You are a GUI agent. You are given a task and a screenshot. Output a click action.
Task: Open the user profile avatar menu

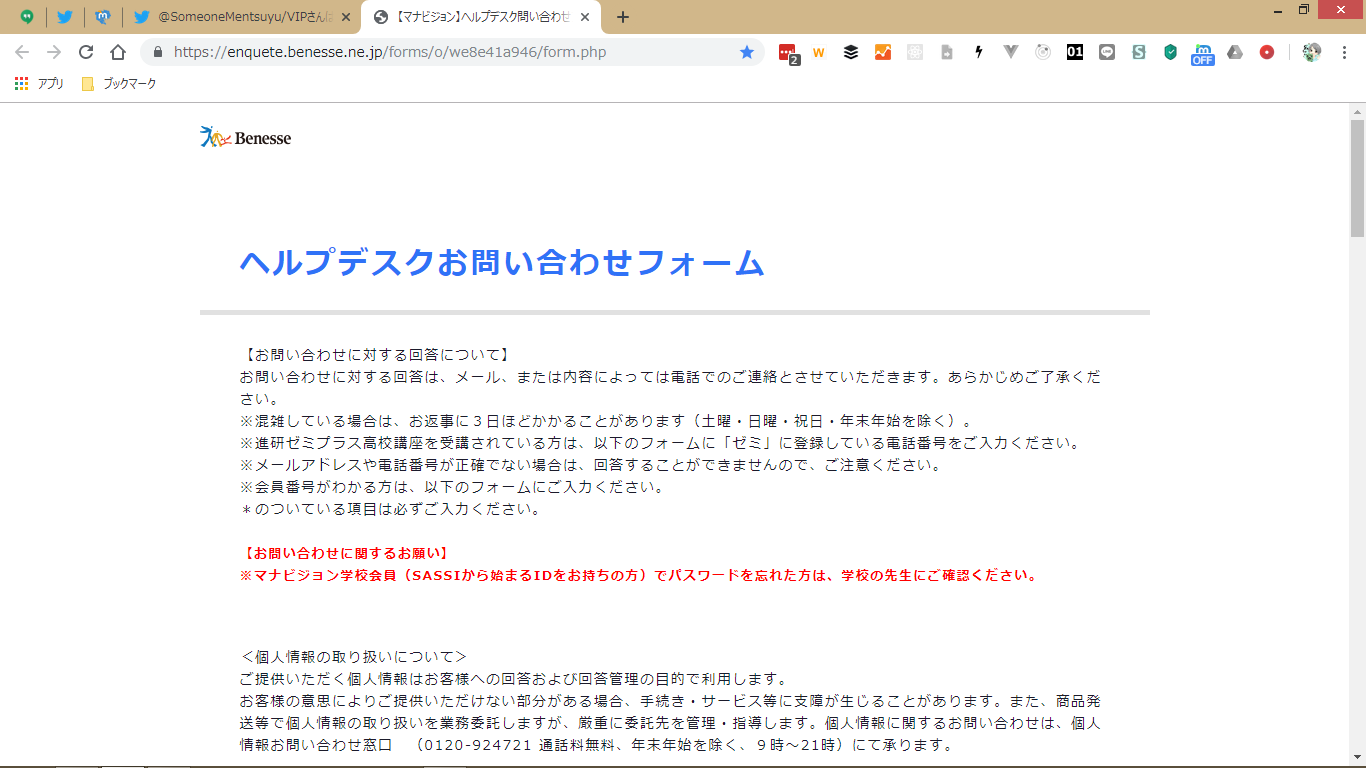pyautogui.click(x=1312, y=52)
